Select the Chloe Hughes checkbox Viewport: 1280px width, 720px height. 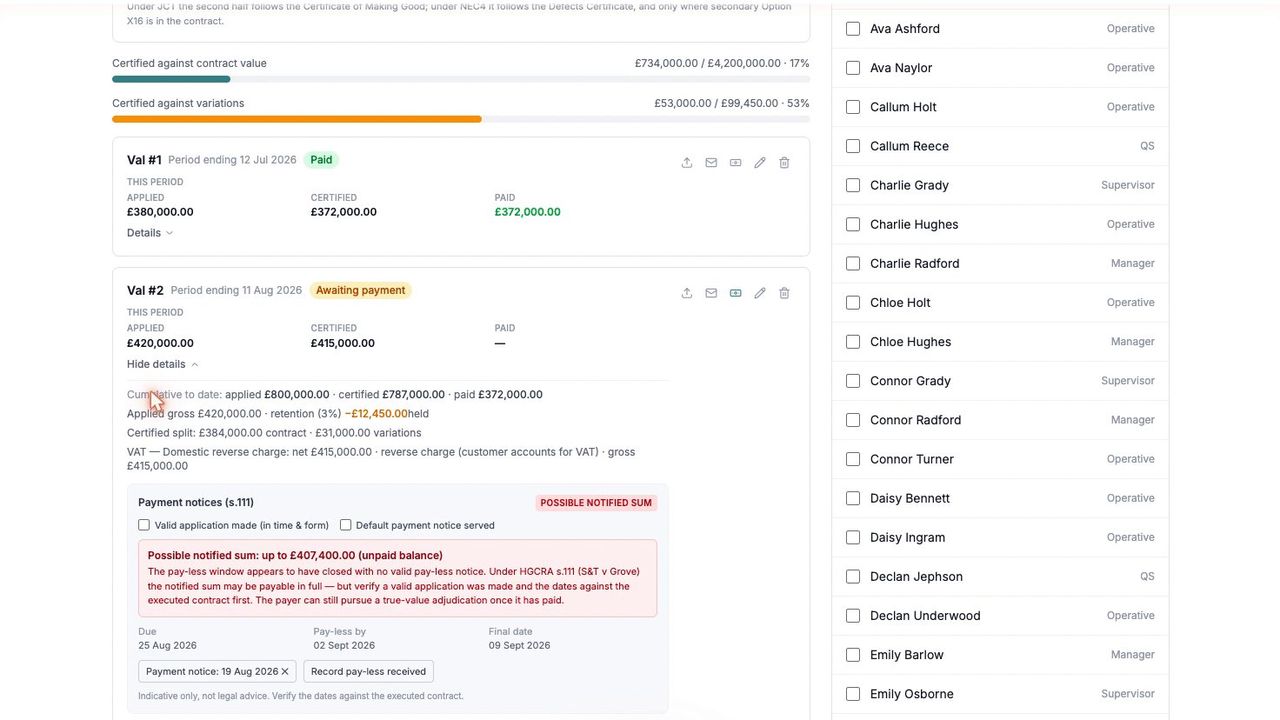[853, 342]
